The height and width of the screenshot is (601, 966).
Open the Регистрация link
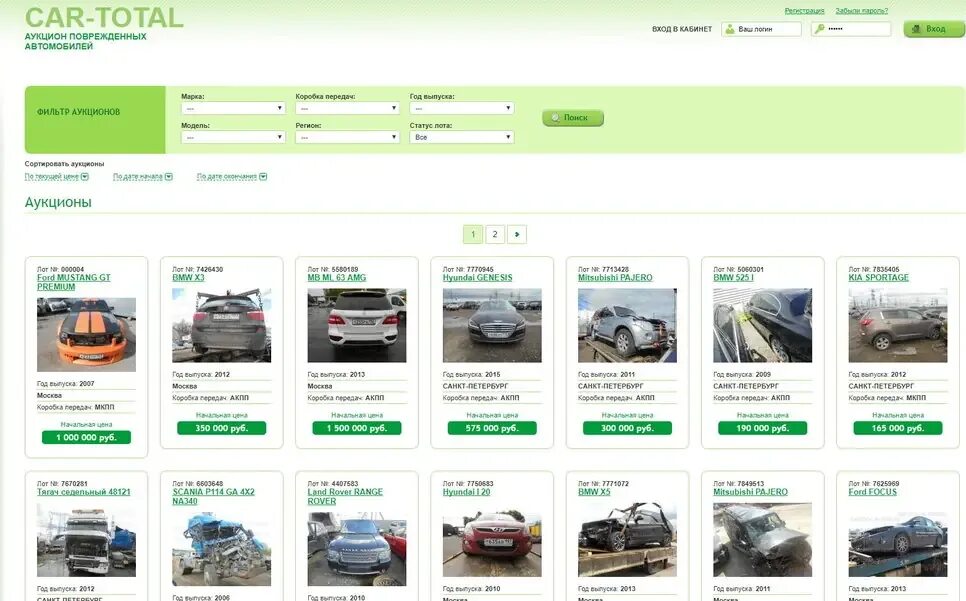[804, 11]
